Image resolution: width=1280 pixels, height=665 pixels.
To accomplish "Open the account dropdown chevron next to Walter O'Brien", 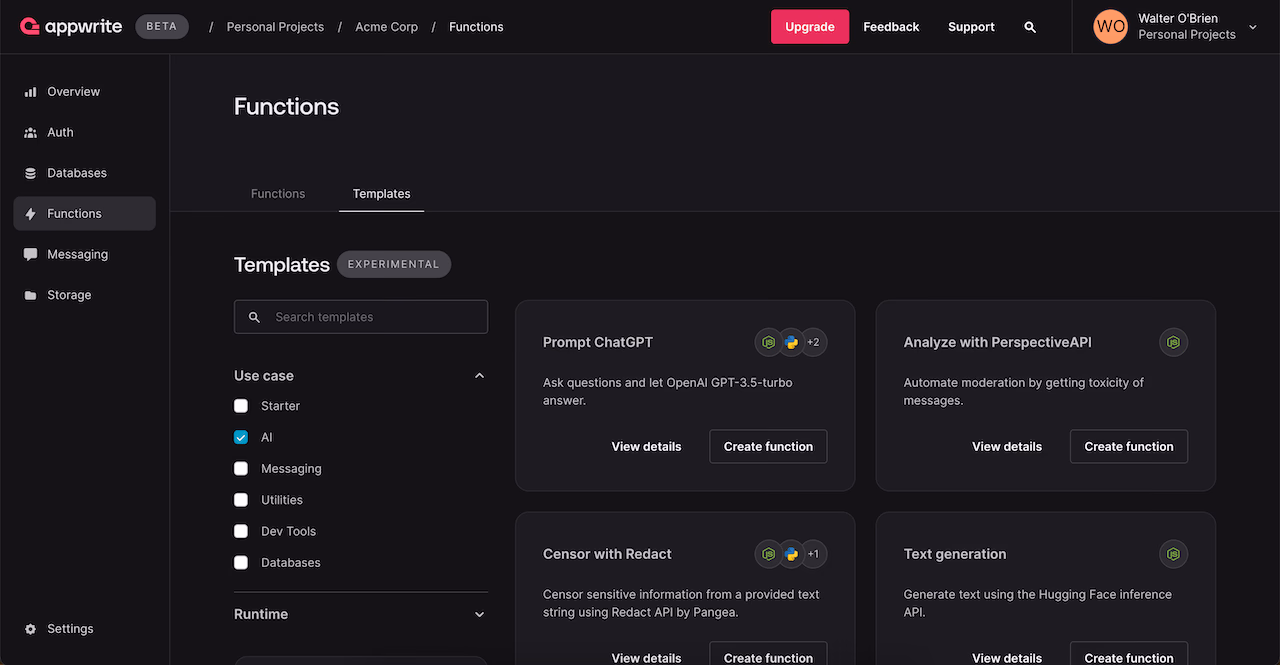I will point(1253,27).
